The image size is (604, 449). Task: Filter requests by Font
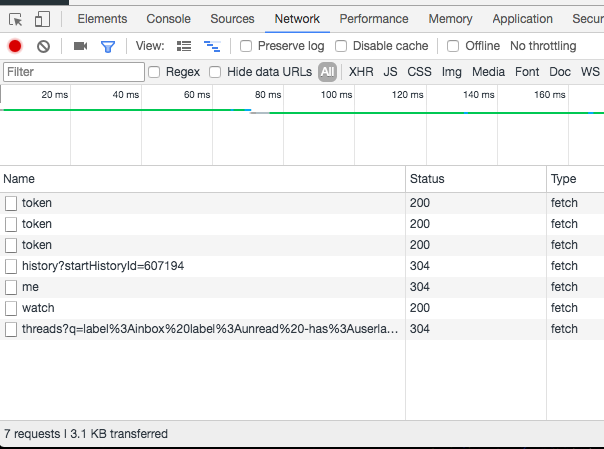point(527,72)
